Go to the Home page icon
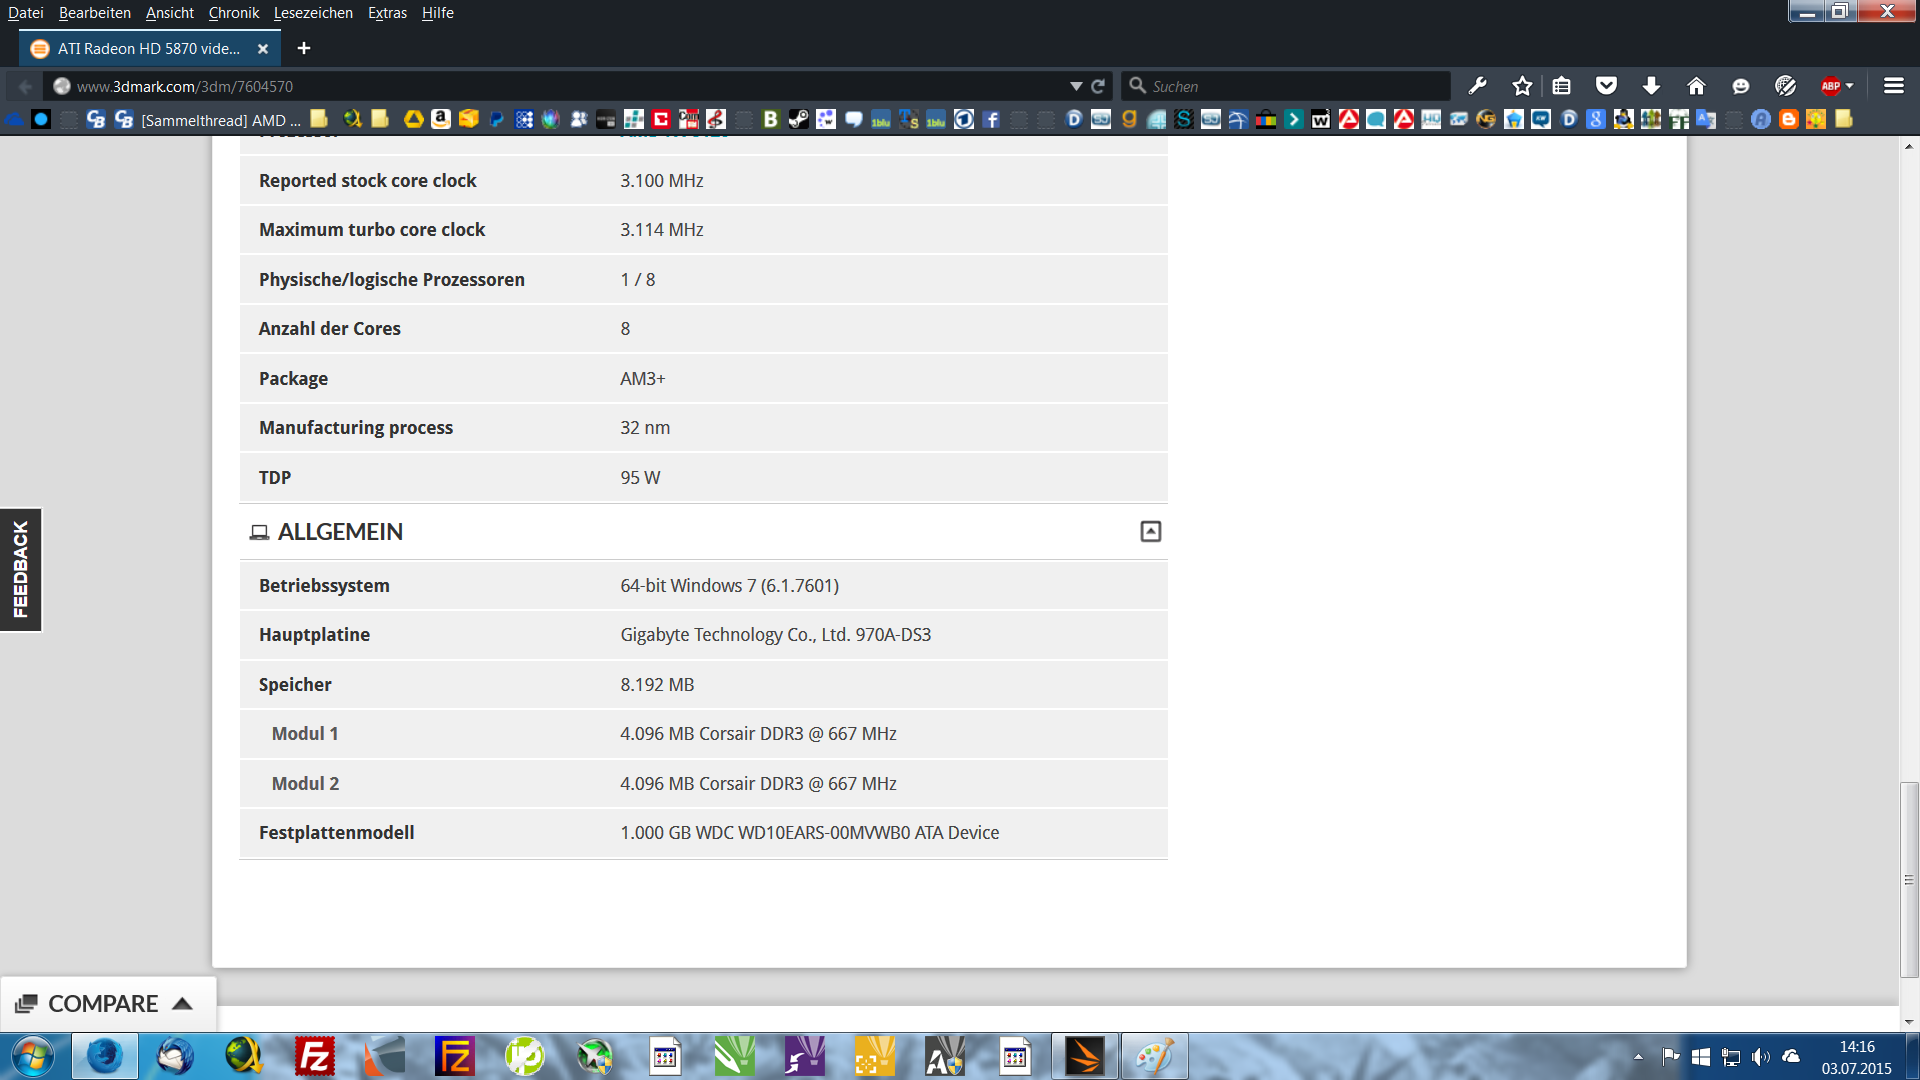Screen dimensions: 1920x1080 click(1696, 86)
